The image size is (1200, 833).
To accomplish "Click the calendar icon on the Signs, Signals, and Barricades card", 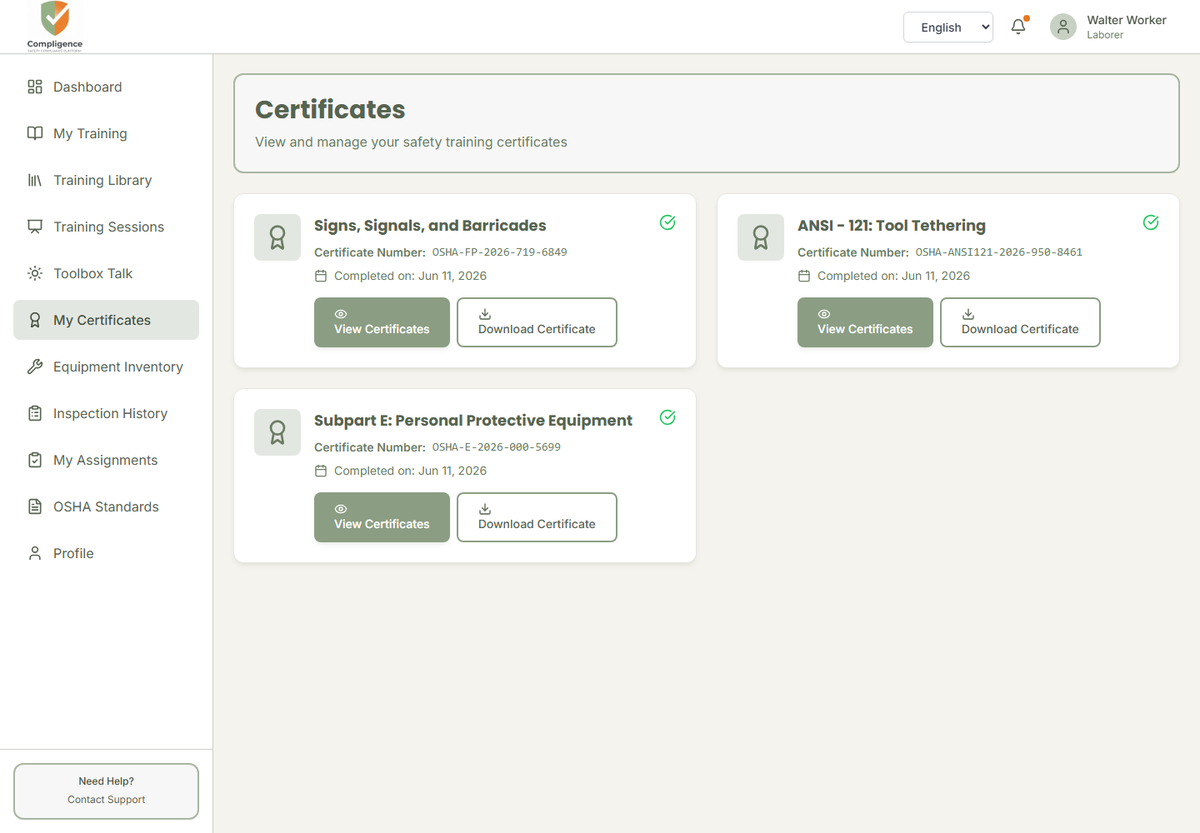I will click(321, 276).
